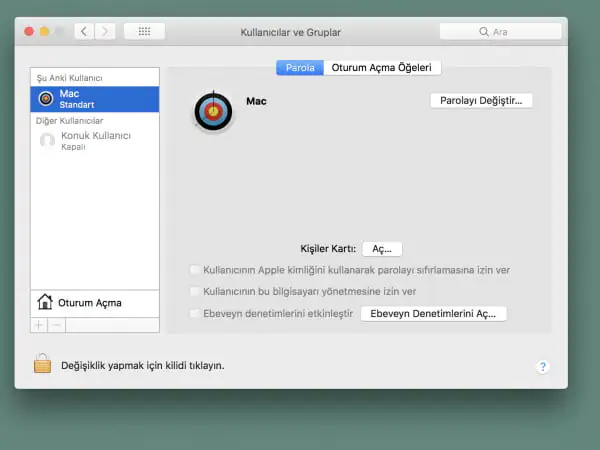Click the magnifier icon in search field
This screenshot has width=600, height=450.
(484, 32)
